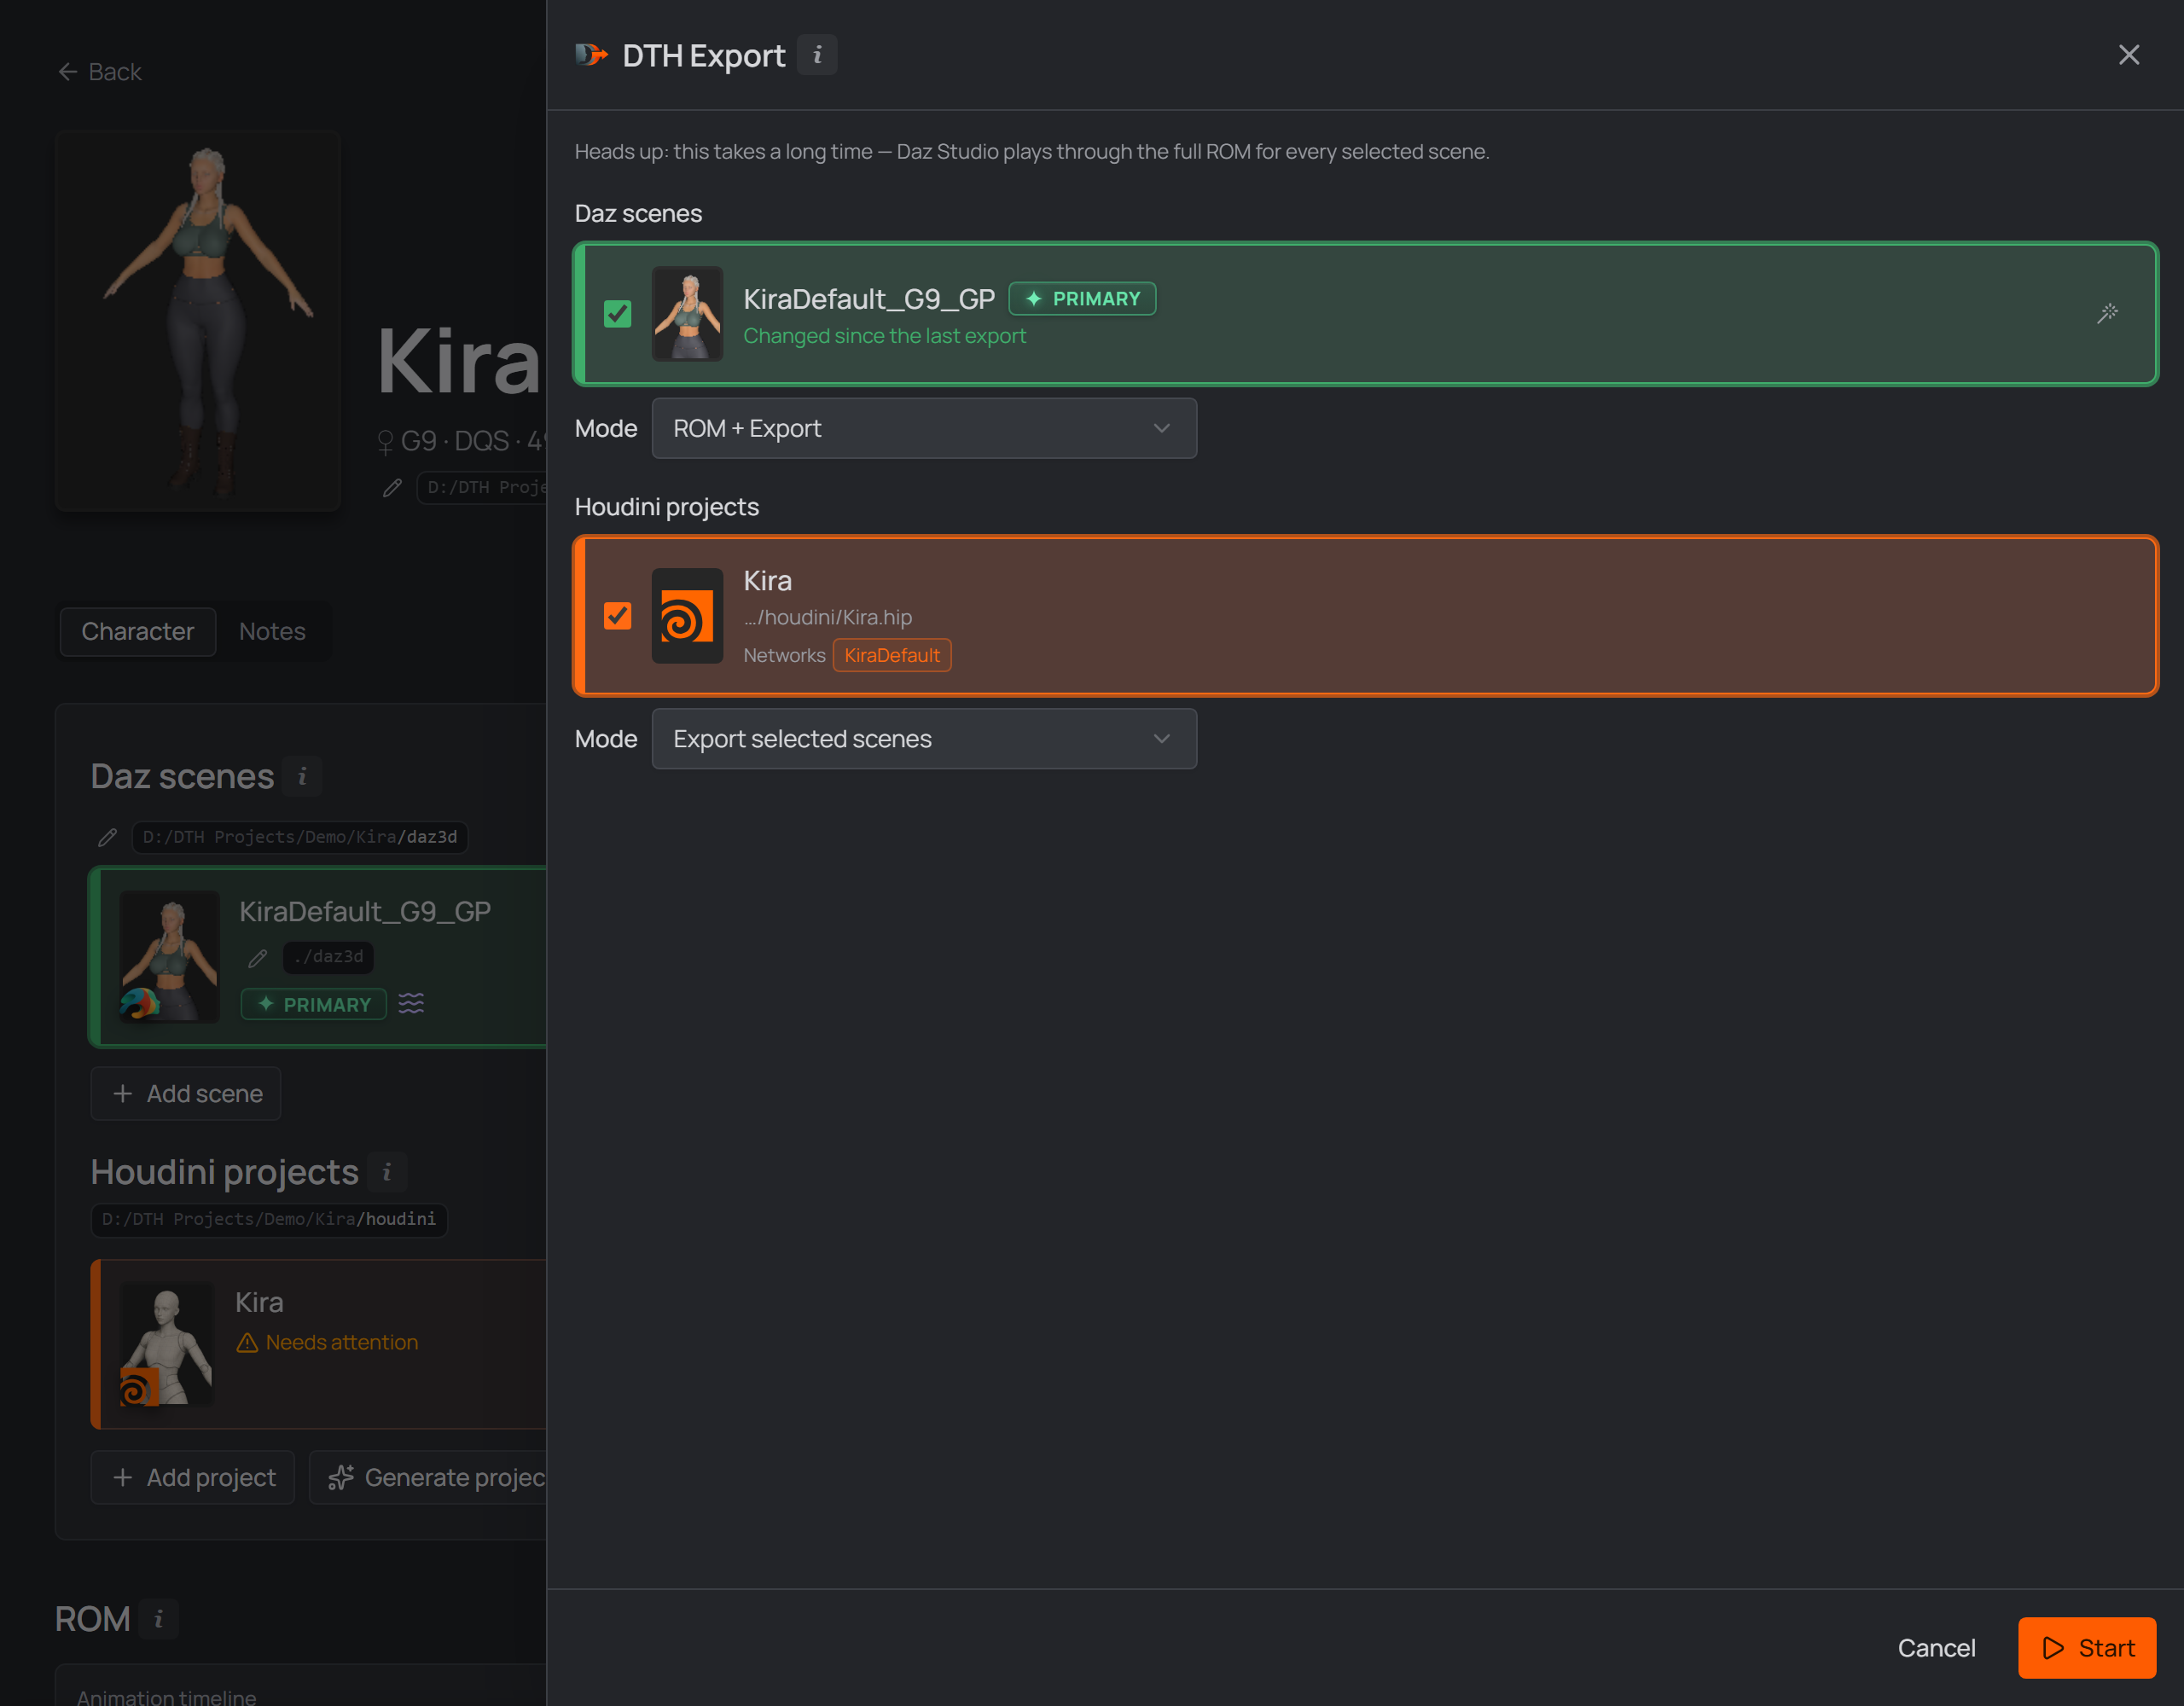The height and width of the screenshot is (1706, 2184).
Task: Click the Daz scenes info icon
Action: [302, 777]
